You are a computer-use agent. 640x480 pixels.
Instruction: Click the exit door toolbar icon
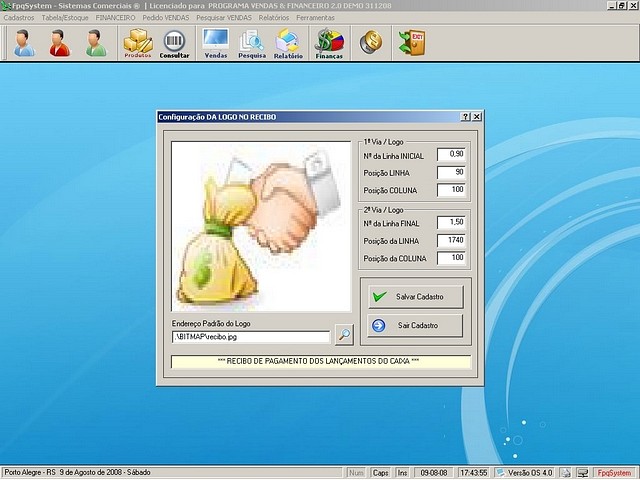411,43
